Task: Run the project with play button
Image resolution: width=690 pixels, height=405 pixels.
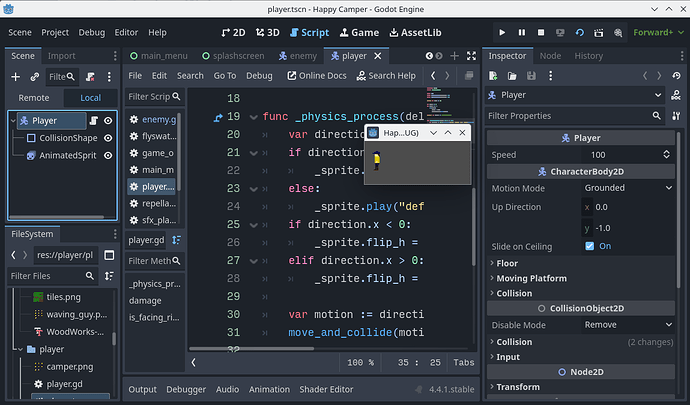Action: tap(502, 33)
